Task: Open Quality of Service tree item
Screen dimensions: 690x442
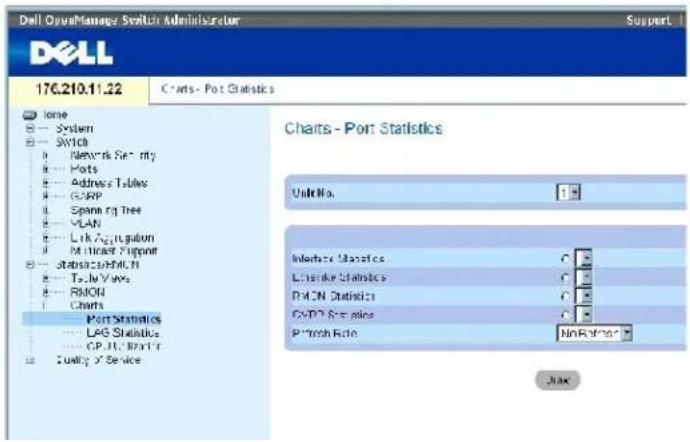Action: [x=99, y=361]
